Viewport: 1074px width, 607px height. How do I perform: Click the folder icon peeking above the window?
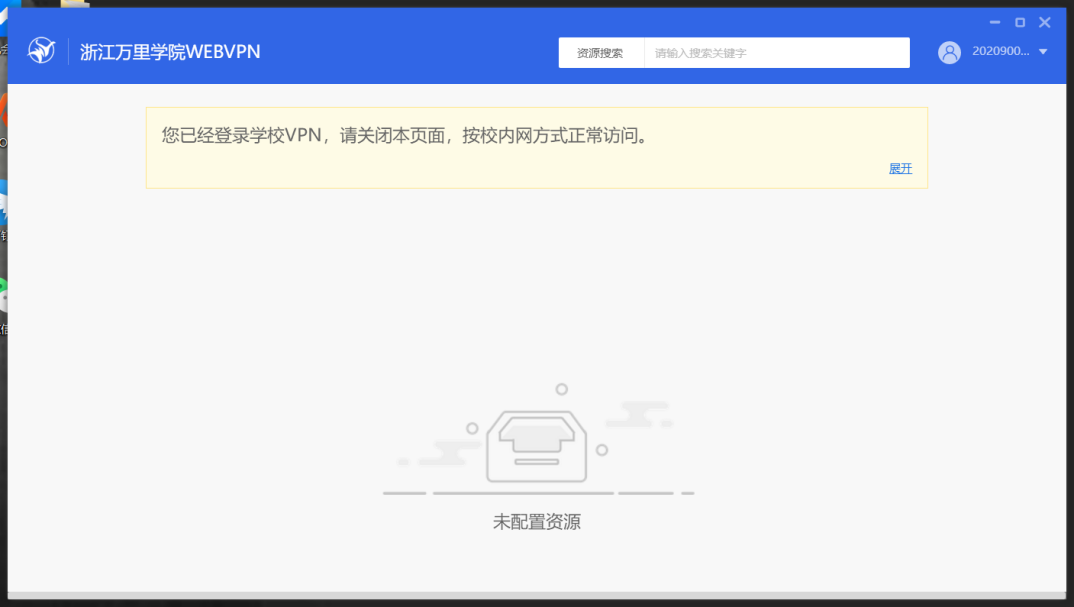[74, 4]
